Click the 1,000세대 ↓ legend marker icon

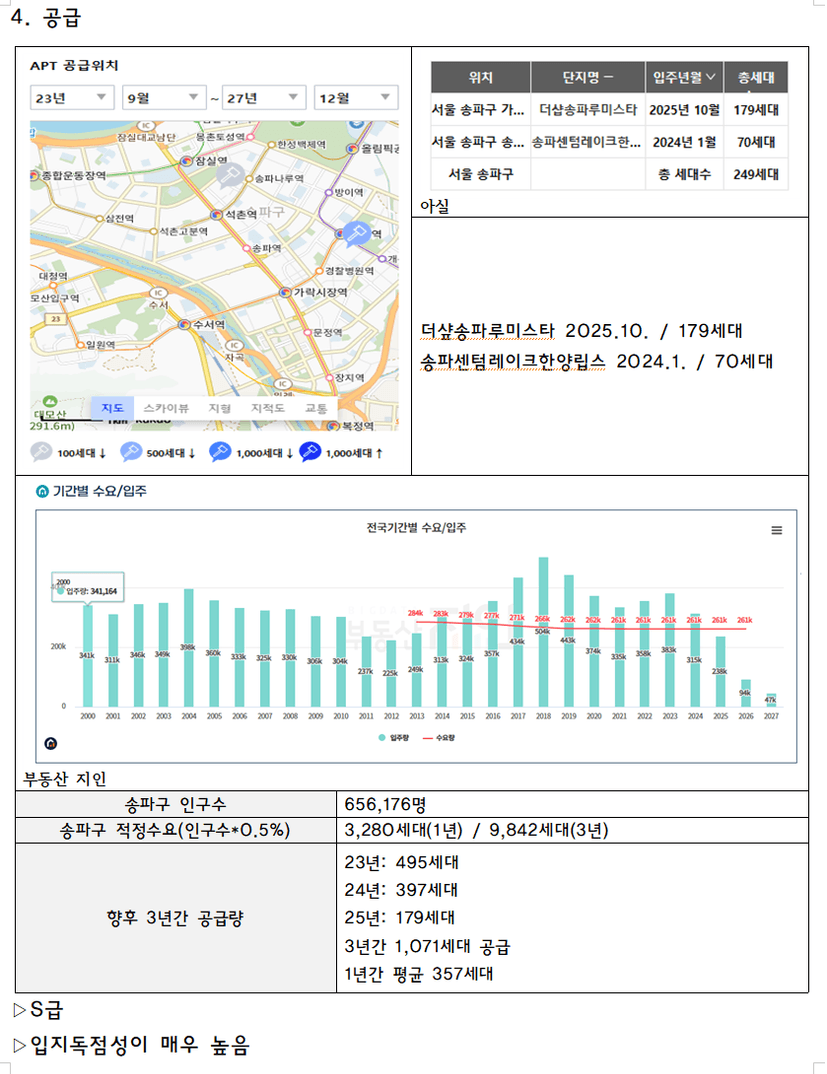pyautogui.click(x=220, y=452)
